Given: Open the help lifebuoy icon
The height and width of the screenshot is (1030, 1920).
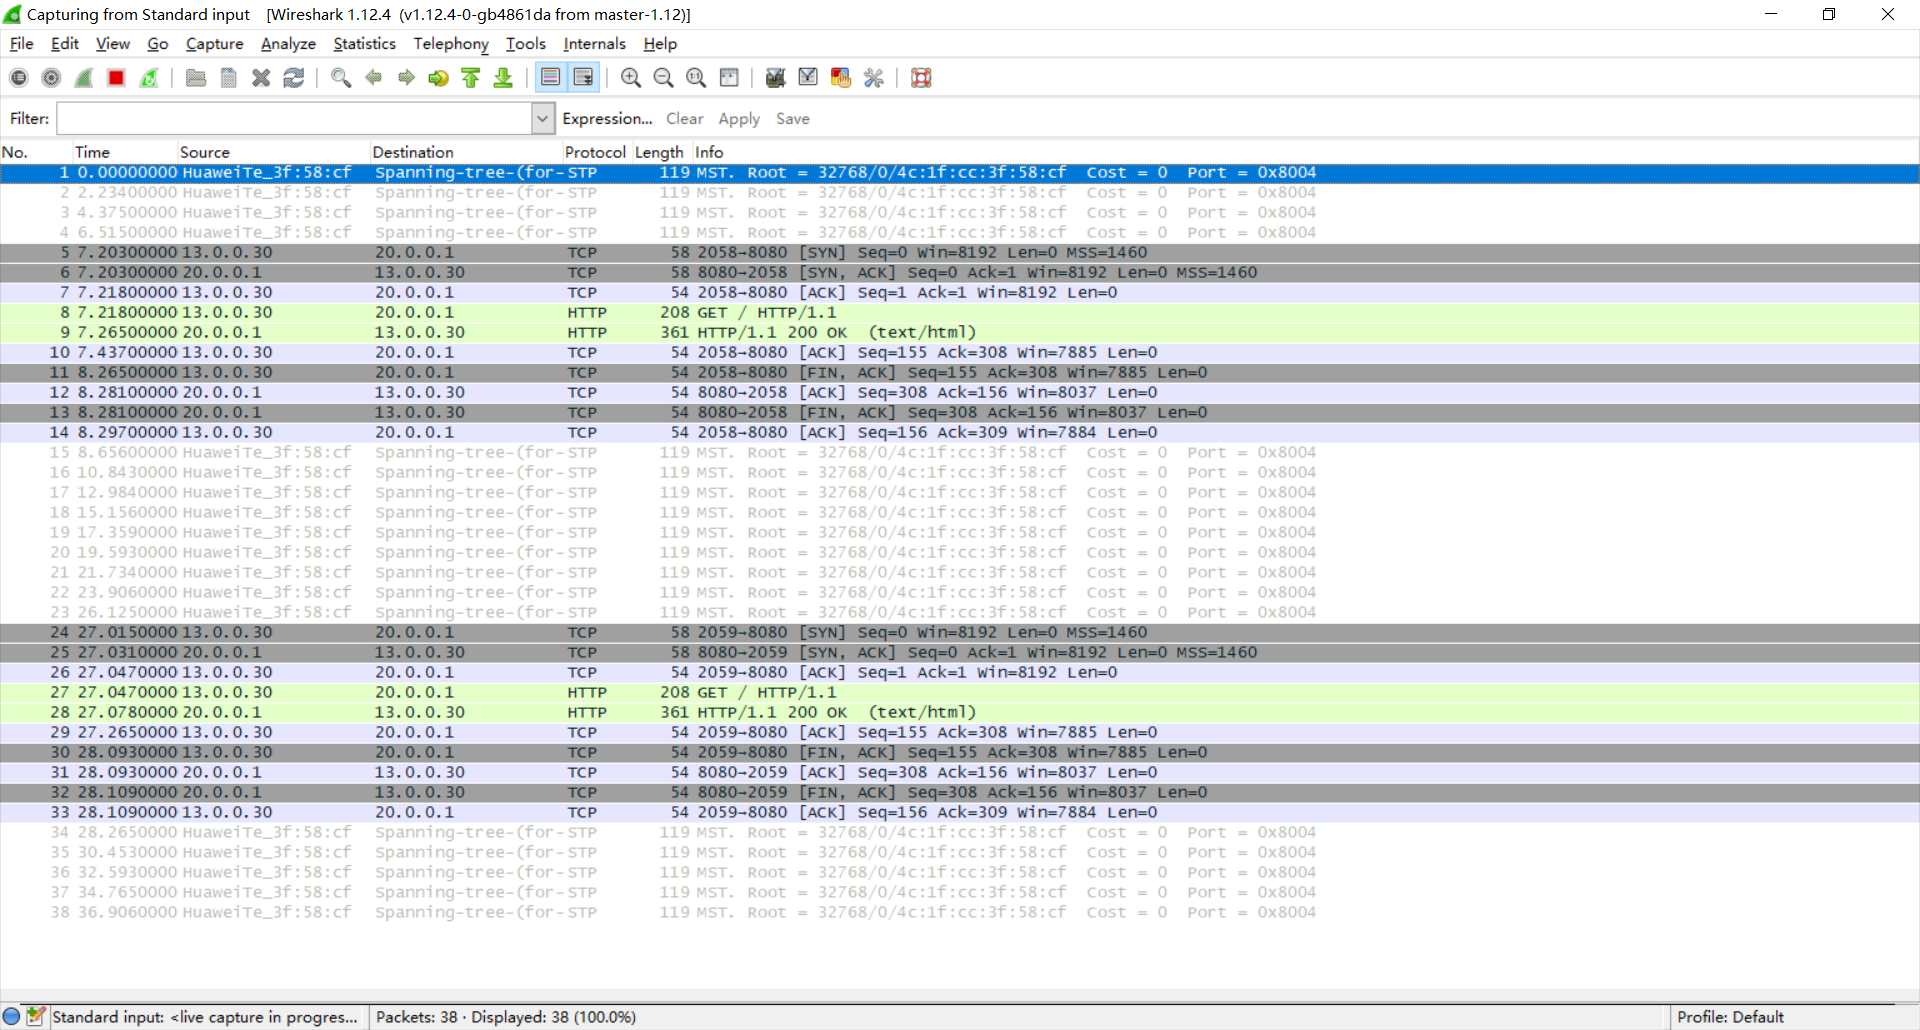Looking at the screenshot, I should pos(921,78).
